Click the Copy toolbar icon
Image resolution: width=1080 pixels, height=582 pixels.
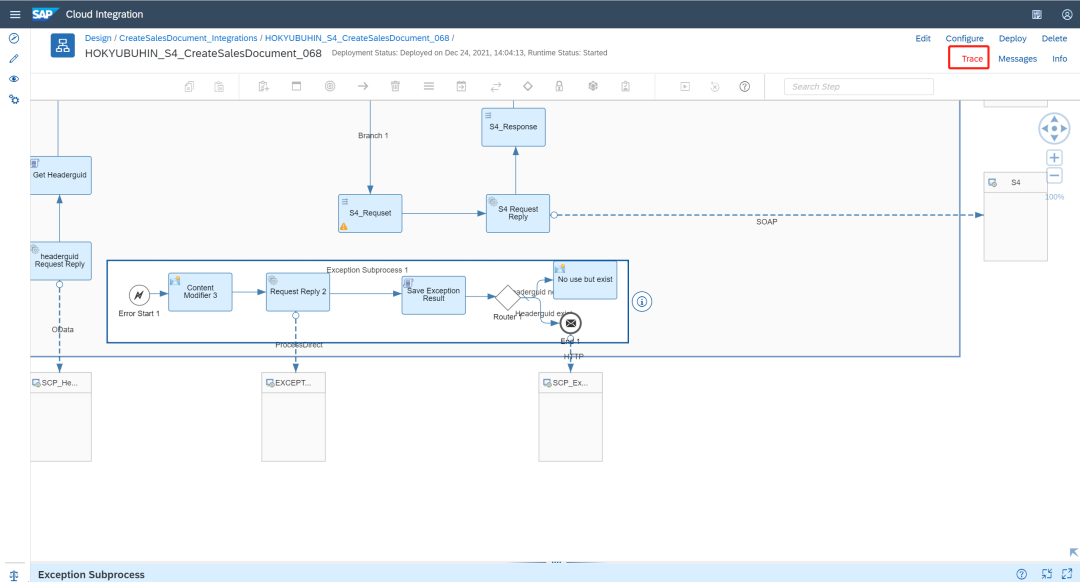tap(189, 86)
